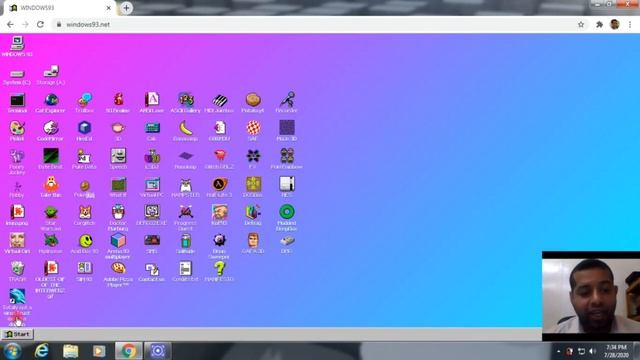The height and width of the screenshot is (360, 640).
Task: Switch to Chrome on the taskbar
Action: point(129,351)
